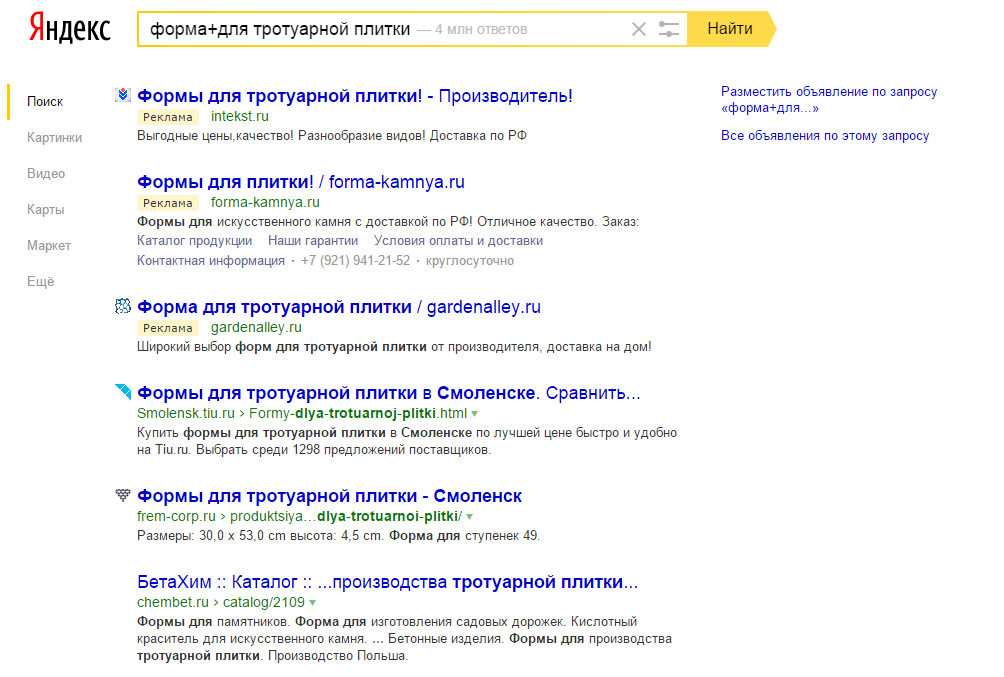Expand the dropdown arrow after frem-corp.ru URL
Viewport: 1004px width, 677px height.
coord(469,517)
